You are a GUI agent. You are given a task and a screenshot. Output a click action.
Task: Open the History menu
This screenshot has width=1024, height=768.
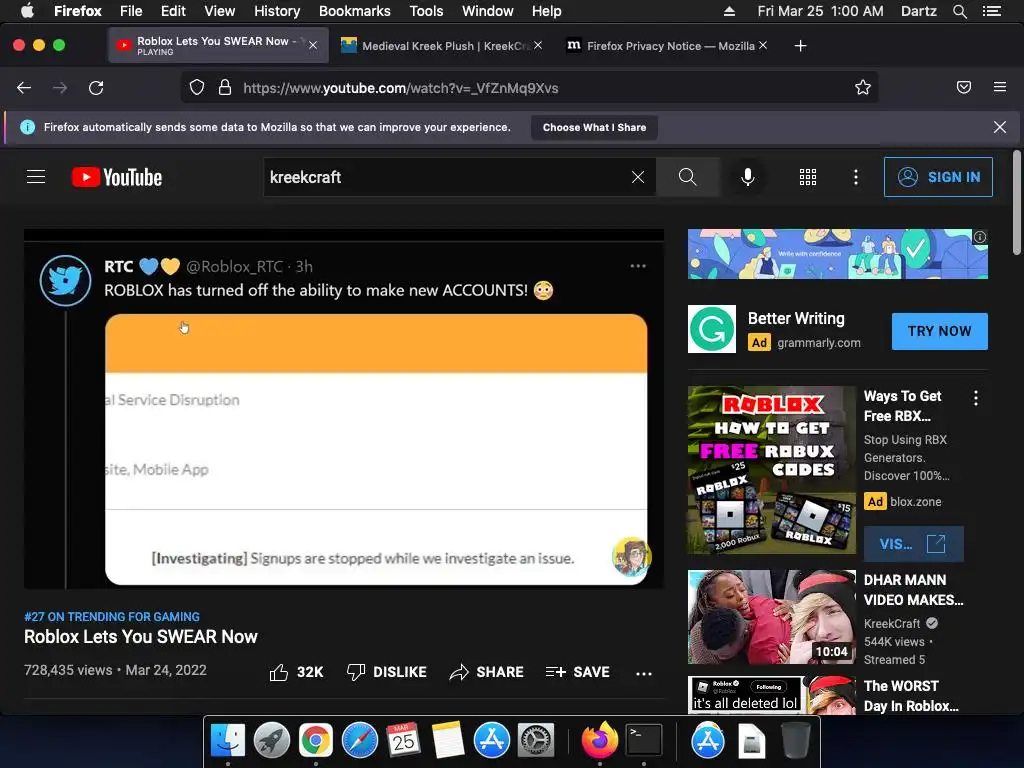pos(277,11)
